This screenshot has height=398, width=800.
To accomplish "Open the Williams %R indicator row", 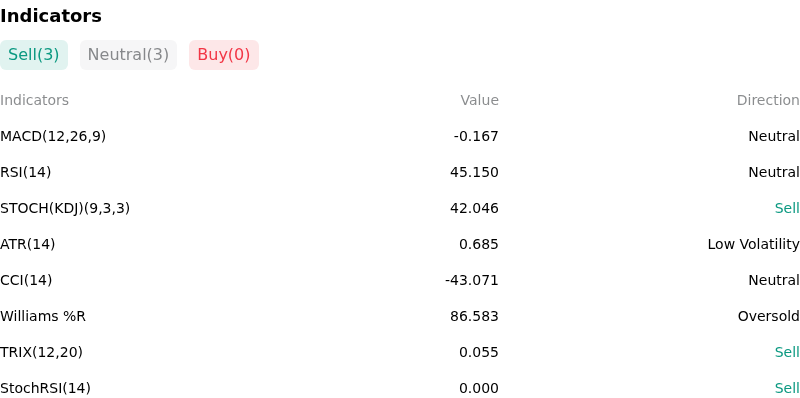I will pos(400,316).
